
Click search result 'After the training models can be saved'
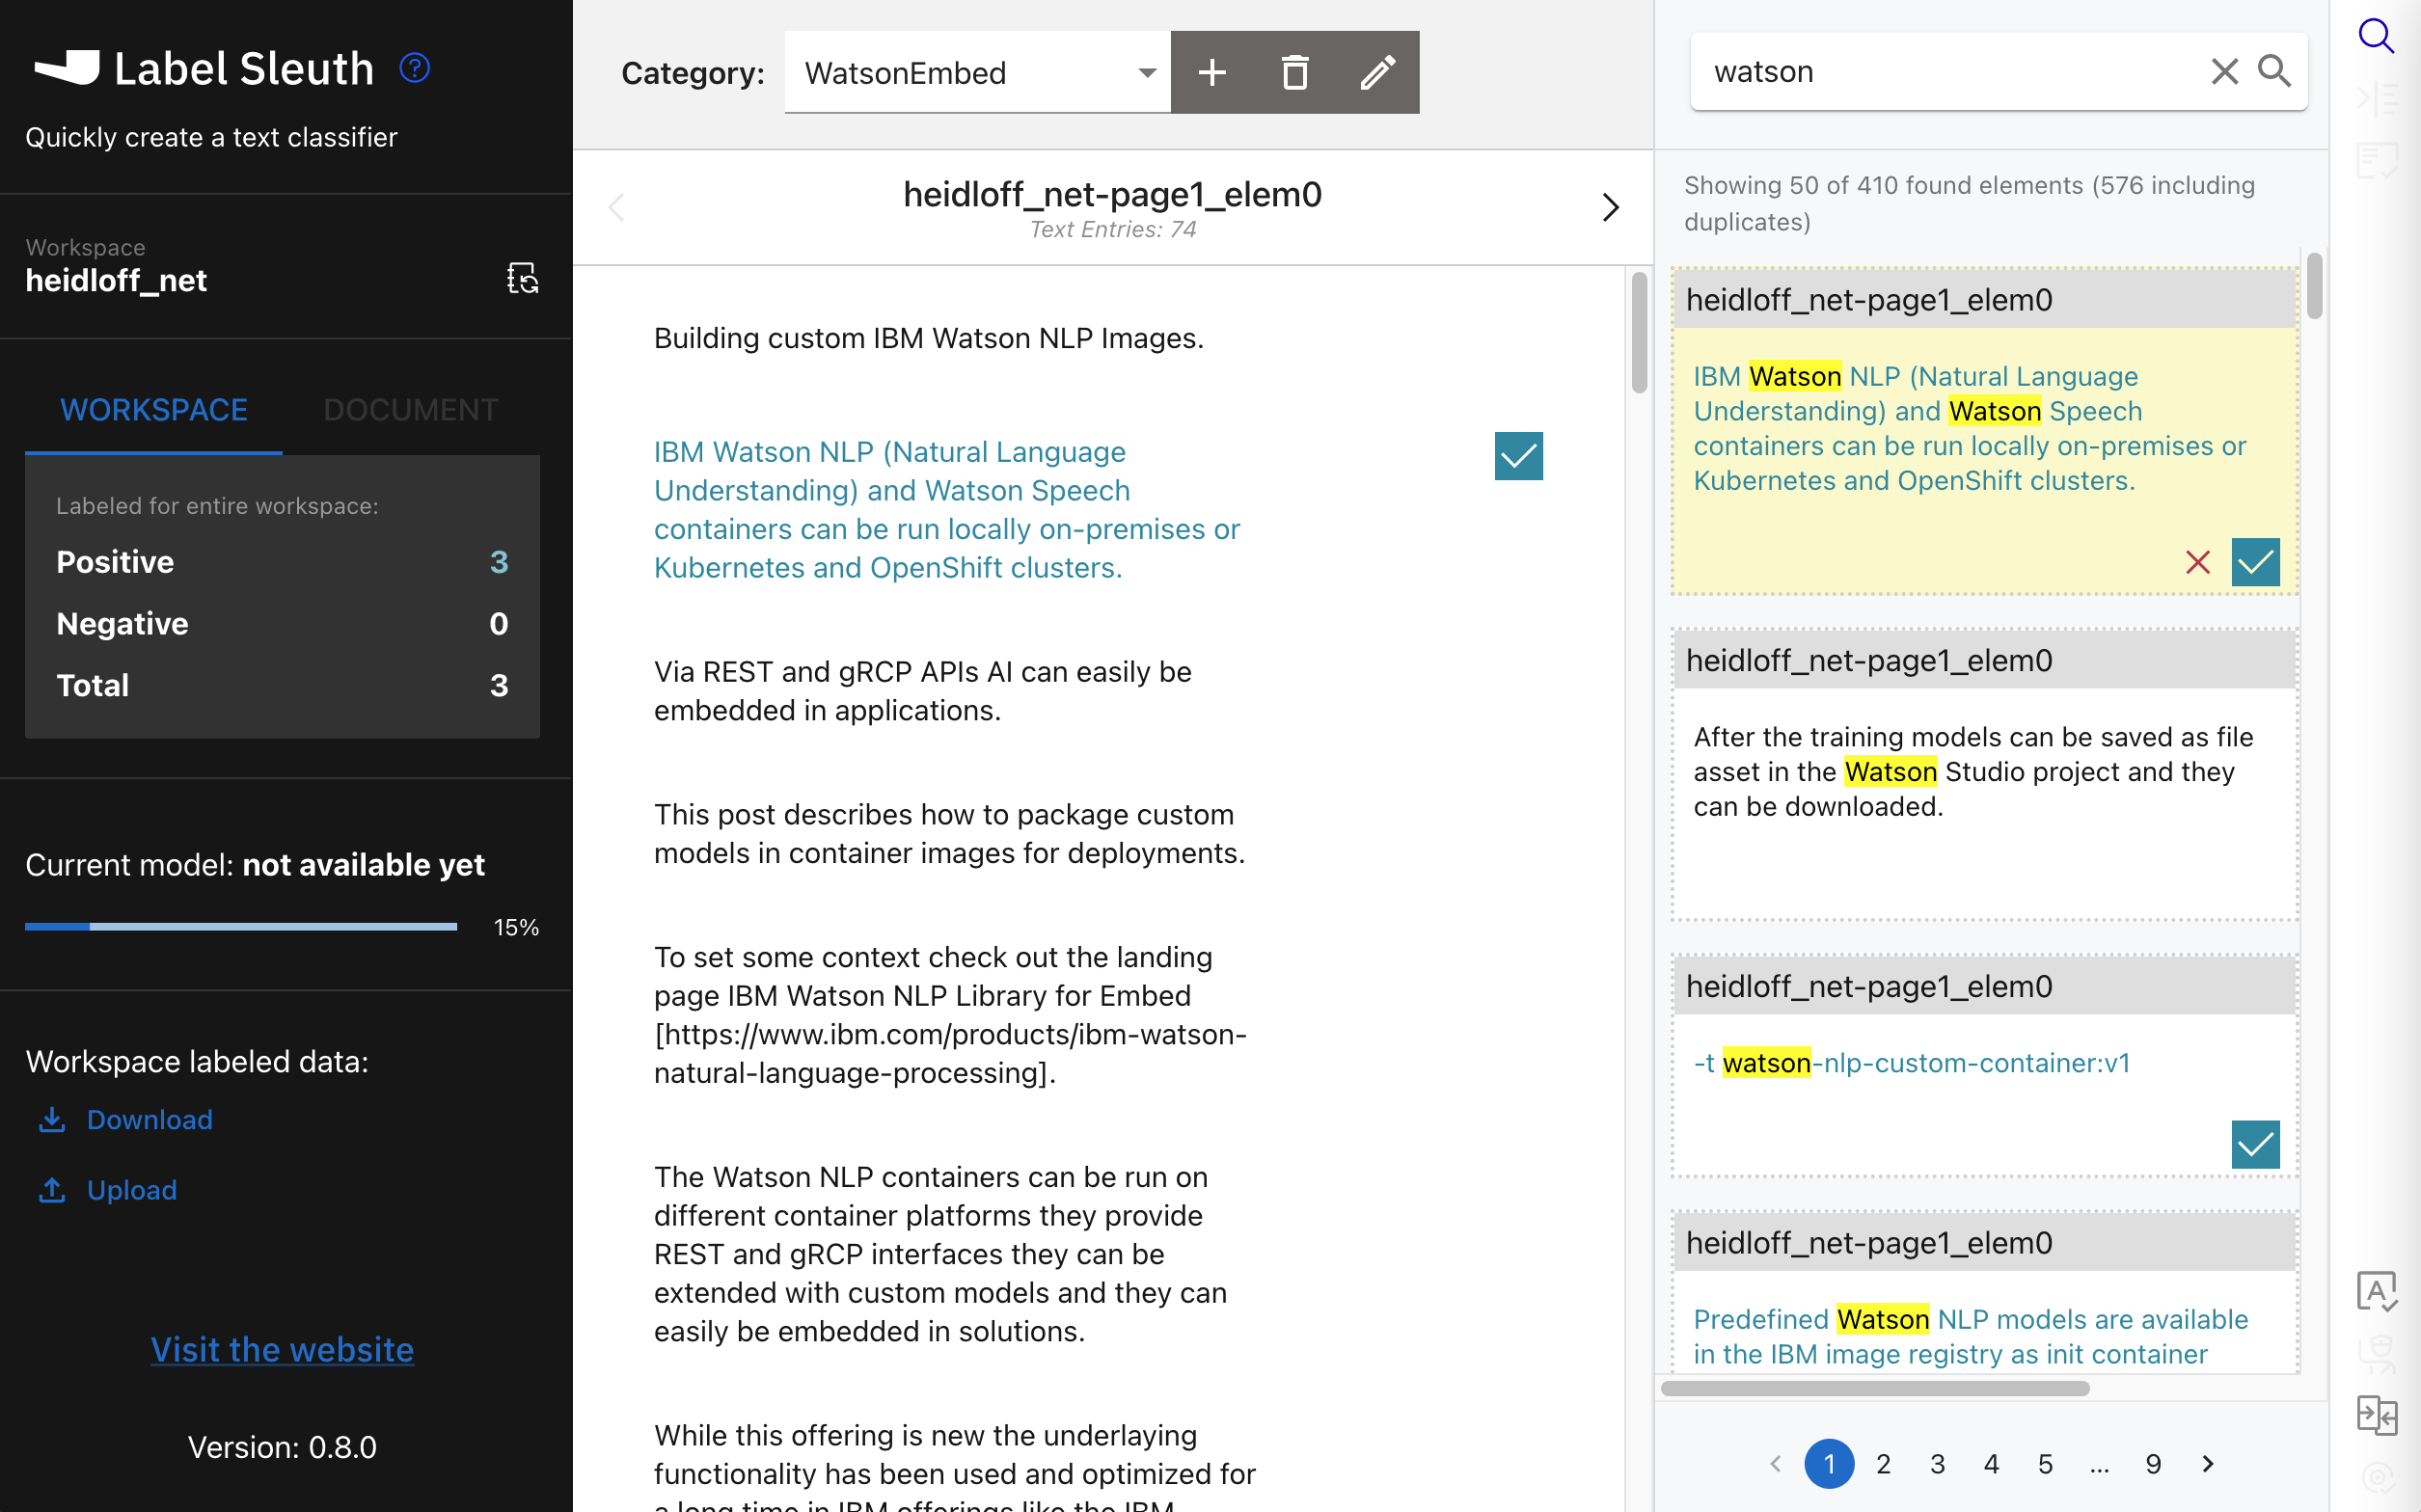1973,771
